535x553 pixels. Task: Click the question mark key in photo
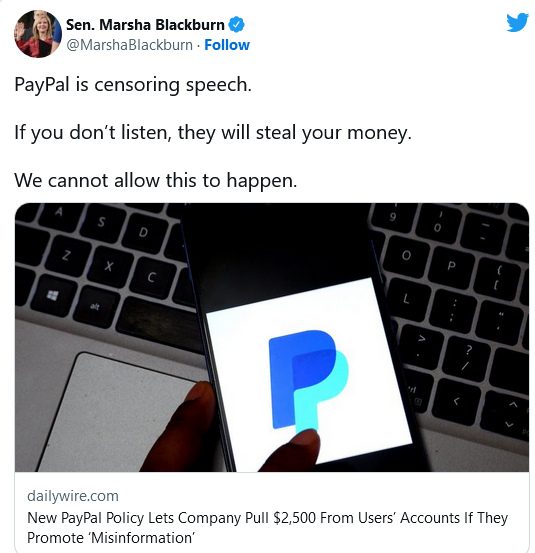[467, 357]
